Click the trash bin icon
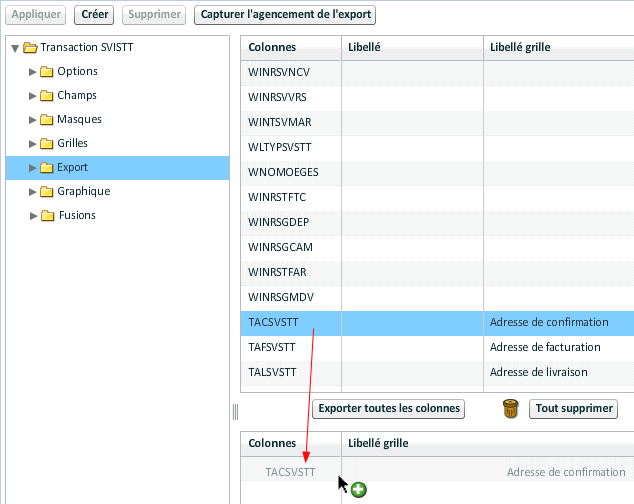This screenshot has width=634, height=504. 511,408
